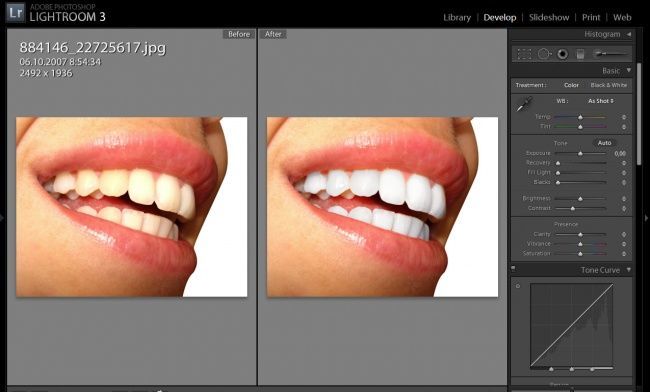Viewport: 650px width, 392px height.
Task: Toggle the Tone Curve panel switch
Action: pyautogui.click(x=513, y=269)
